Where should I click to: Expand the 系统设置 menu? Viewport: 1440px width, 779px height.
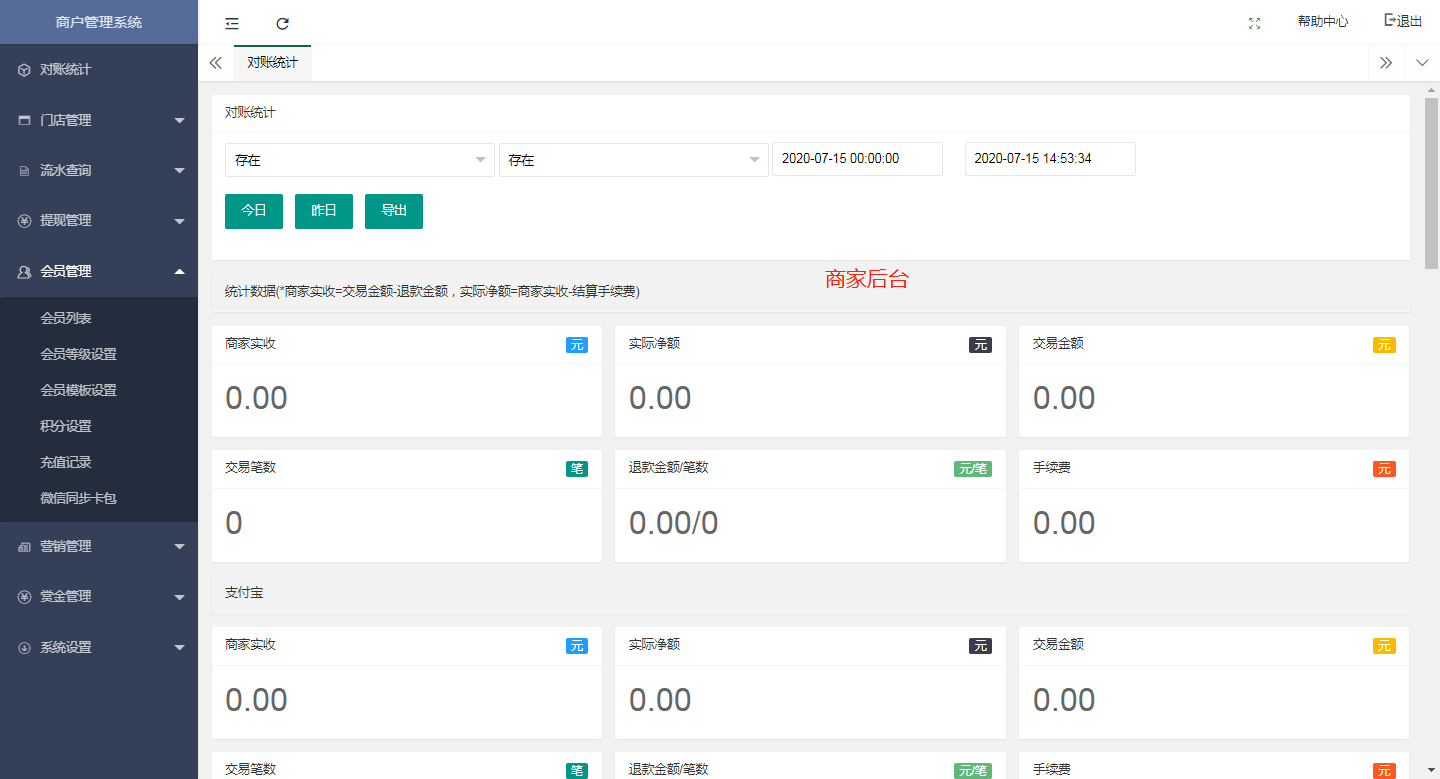[99, 647]
